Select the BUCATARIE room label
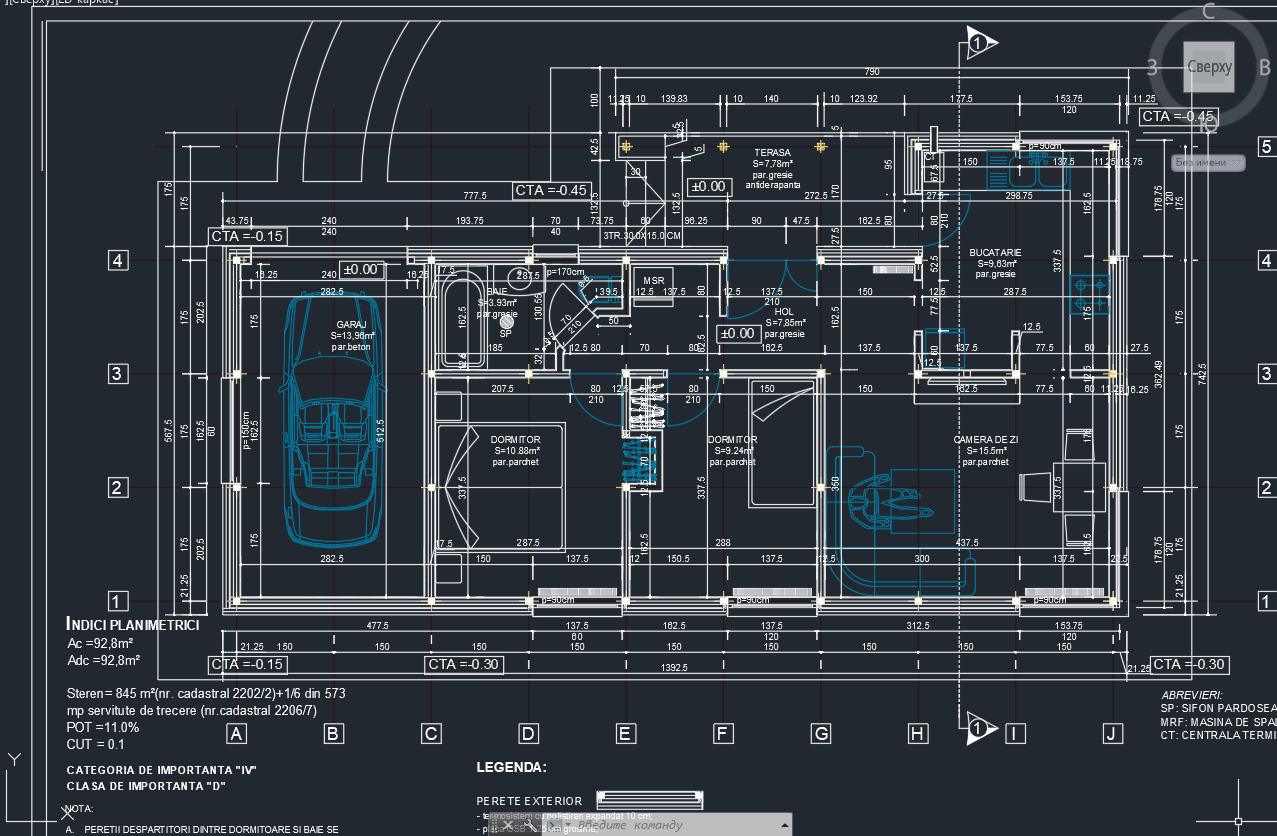The image size is (1277, 836). [995, 263]
